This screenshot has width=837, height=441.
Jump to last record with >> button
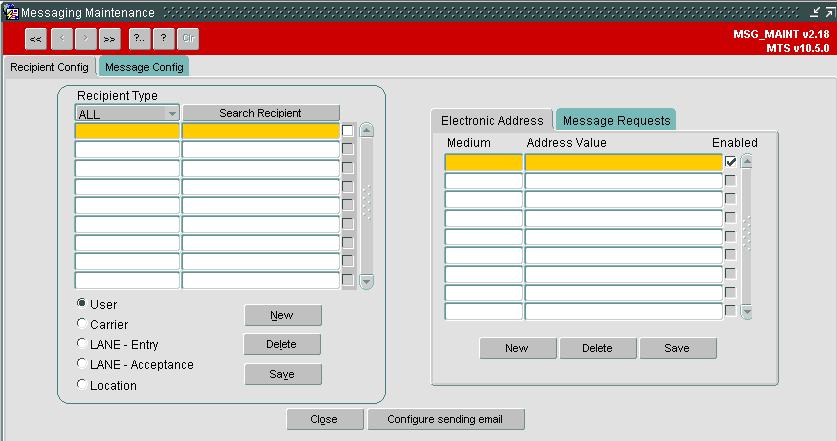click(109, 39)
